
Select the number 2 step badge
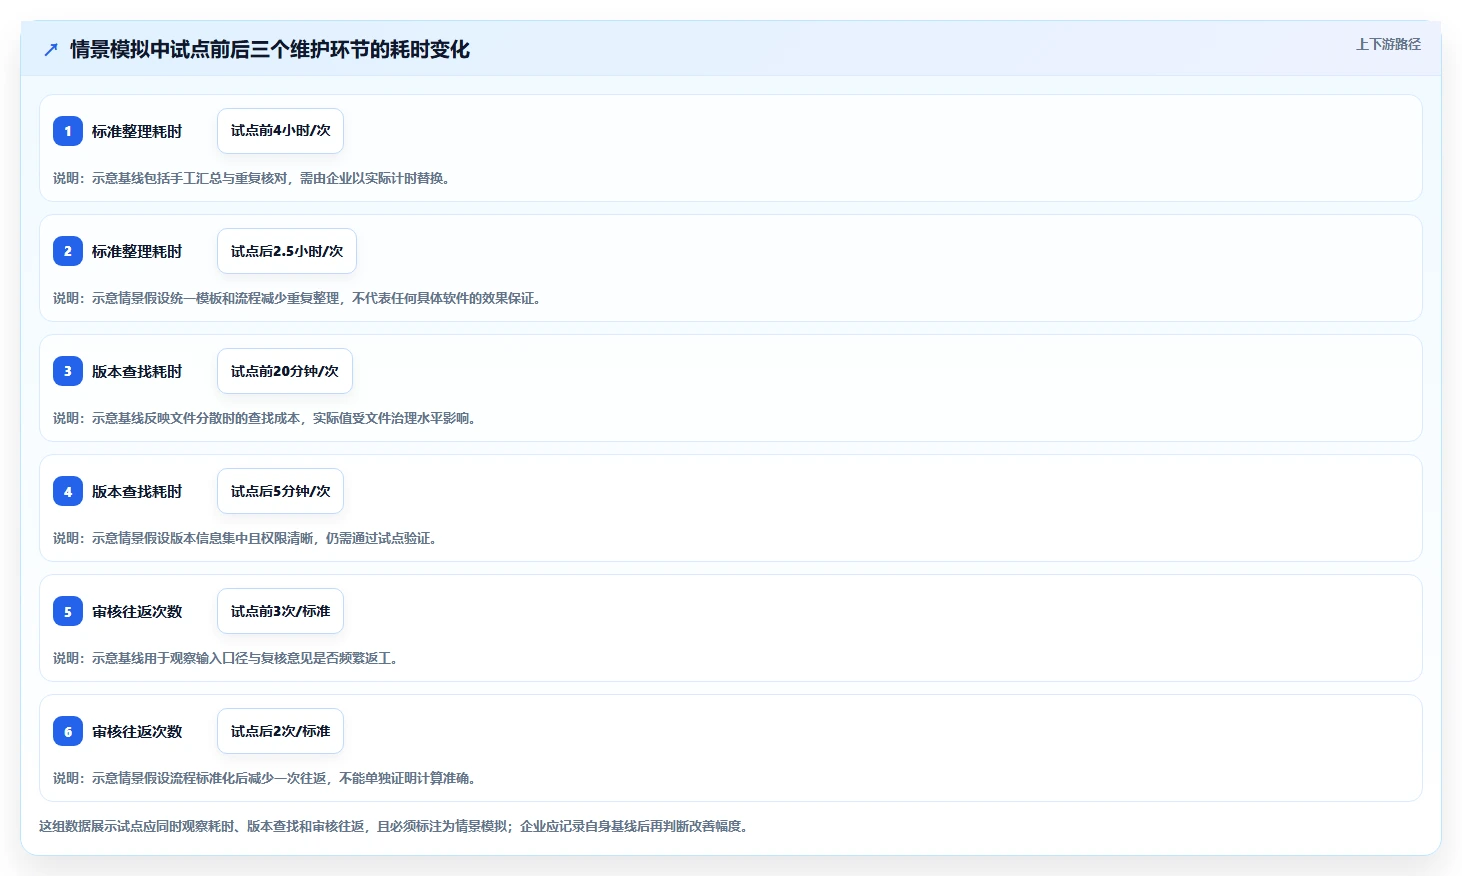tap(68, 251)
